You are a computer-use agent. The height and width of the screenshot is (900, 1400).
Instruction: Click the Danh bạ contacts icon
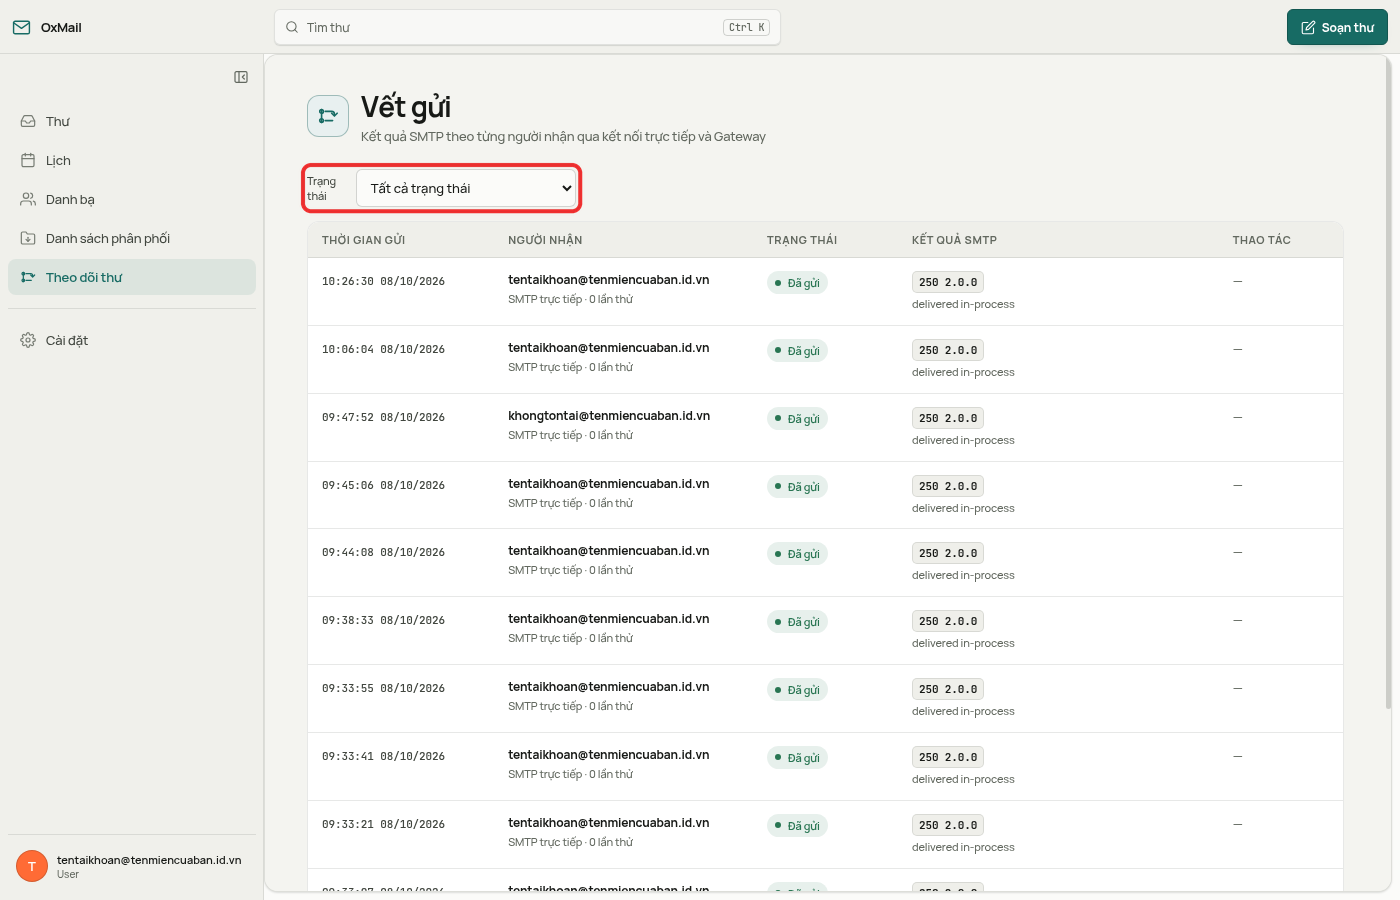[x=28, y=199]
